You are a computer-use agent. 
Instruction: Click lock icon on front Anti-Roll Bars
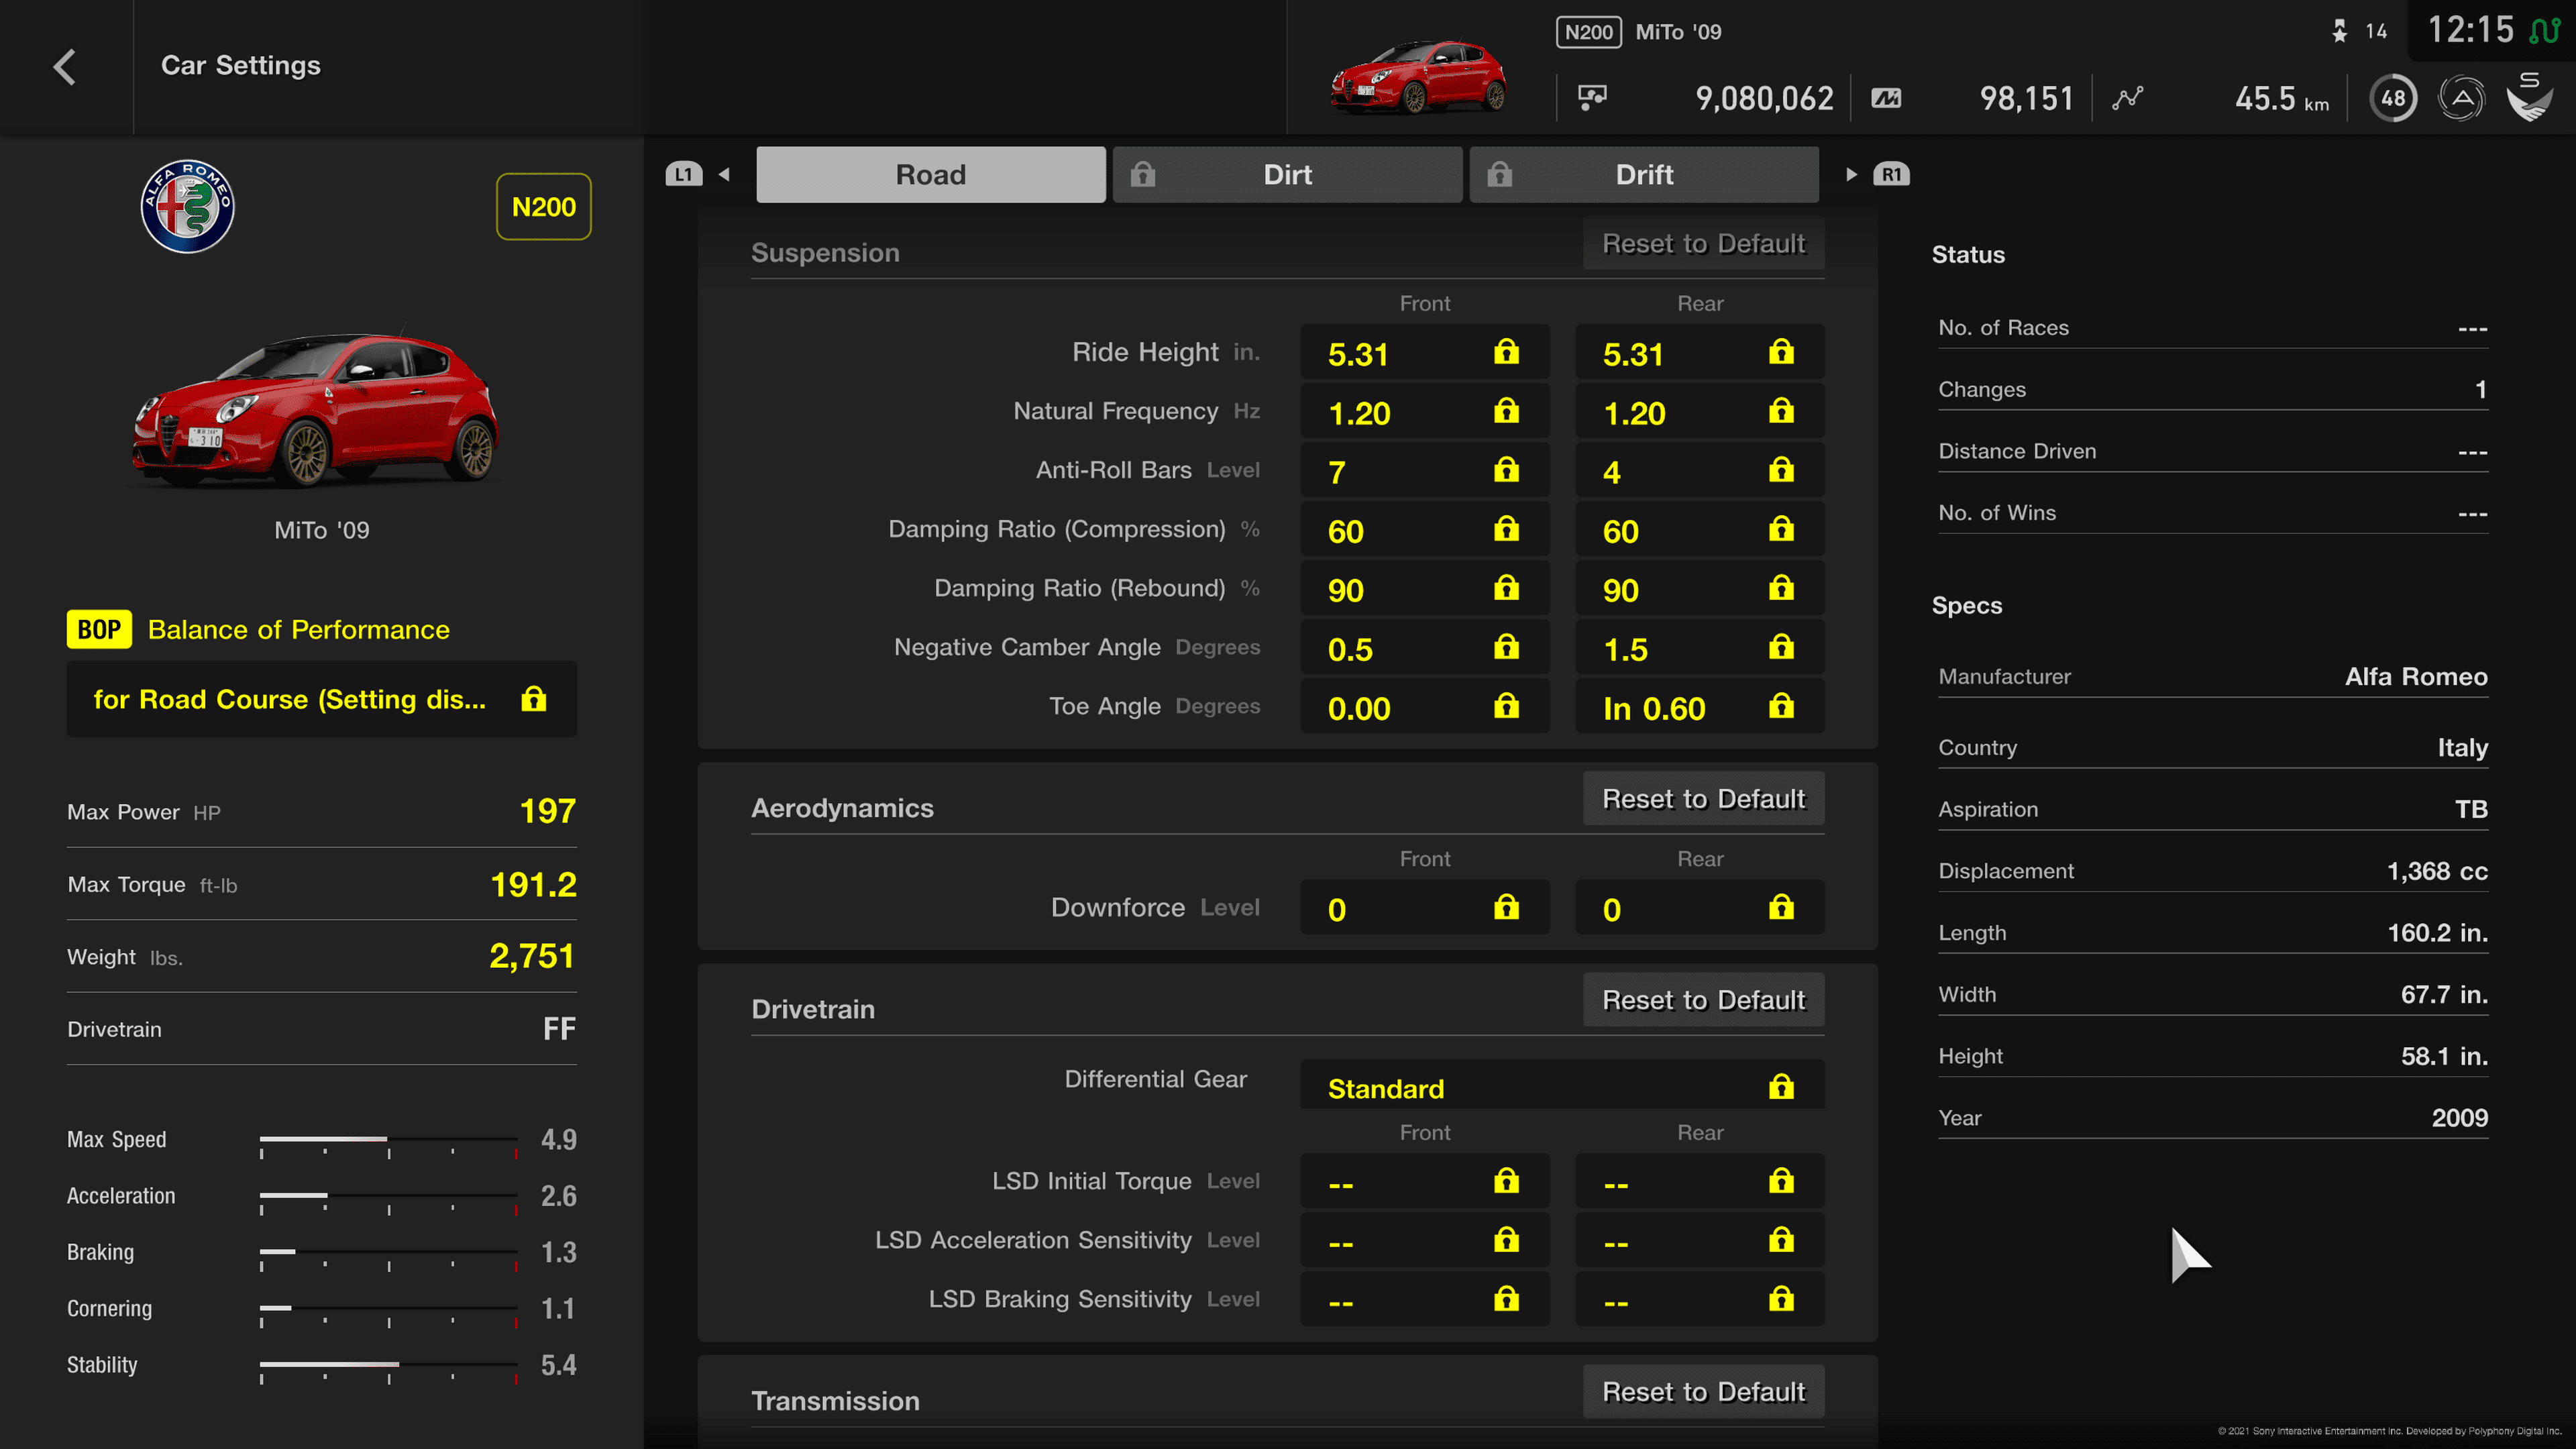pos(1506,469)
